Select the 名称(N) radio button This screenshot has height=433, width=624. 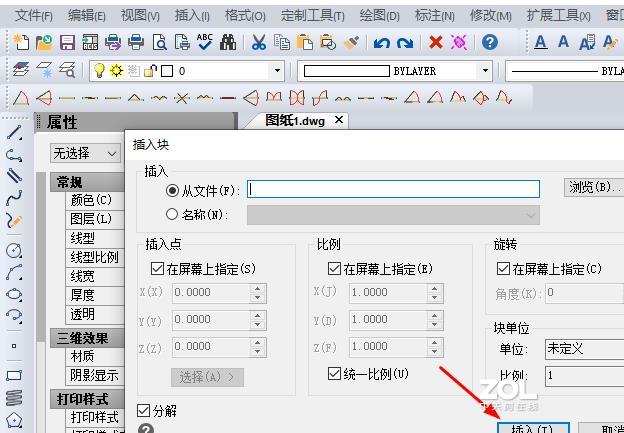pyautogui.click(x=172, y=215)
